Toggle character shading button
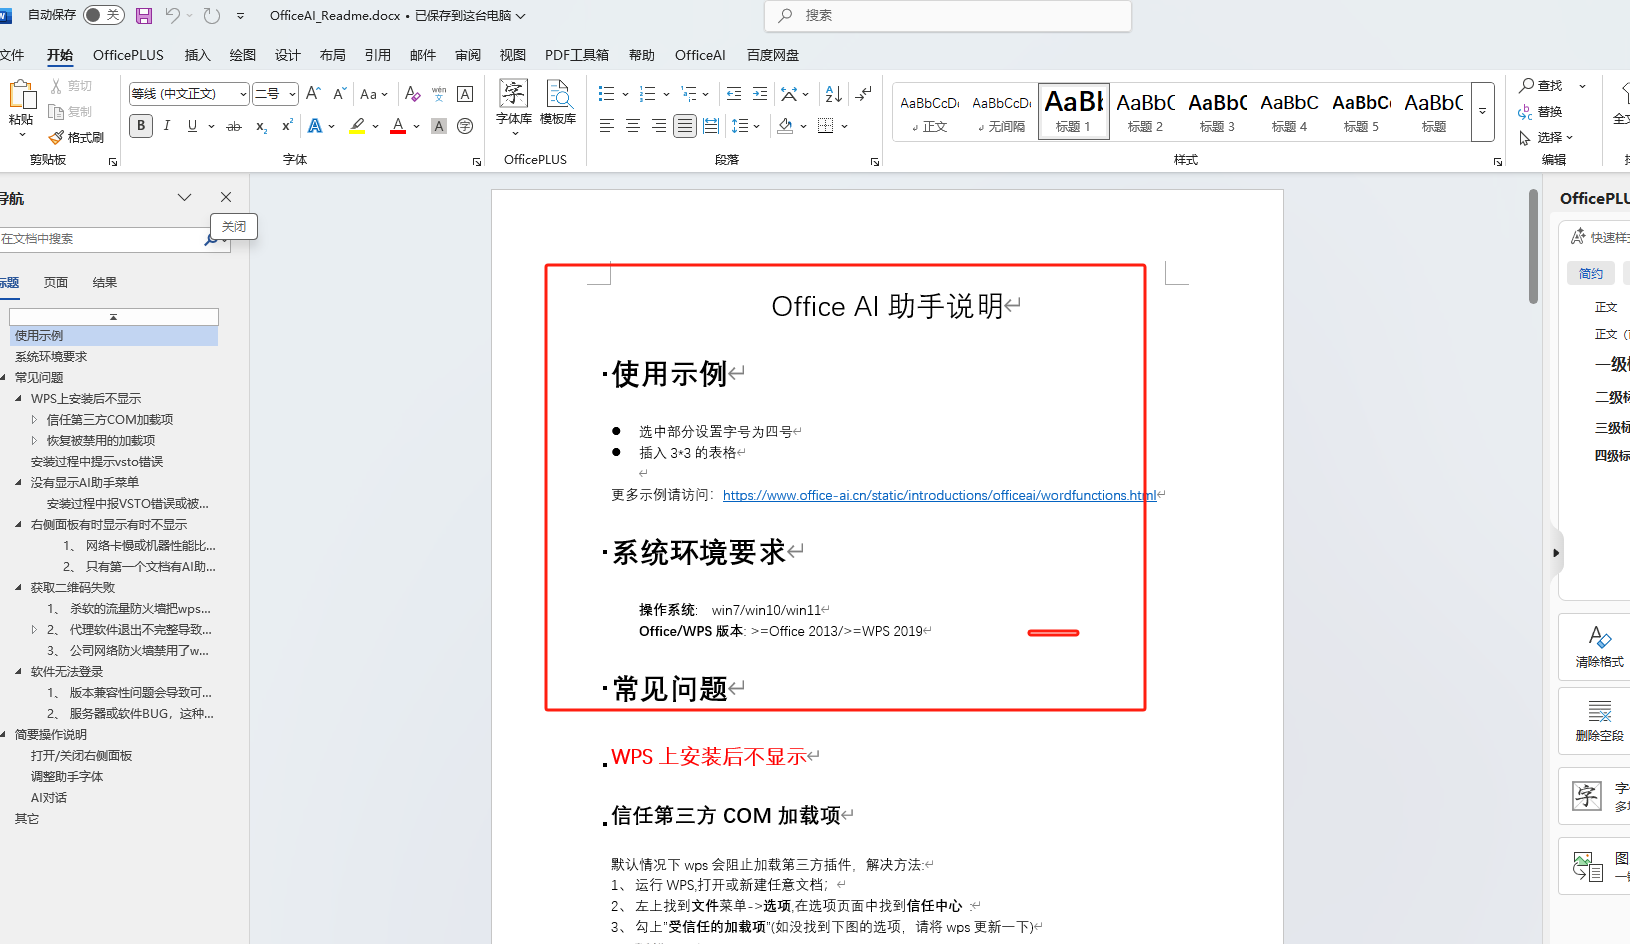 coord(438,126)
